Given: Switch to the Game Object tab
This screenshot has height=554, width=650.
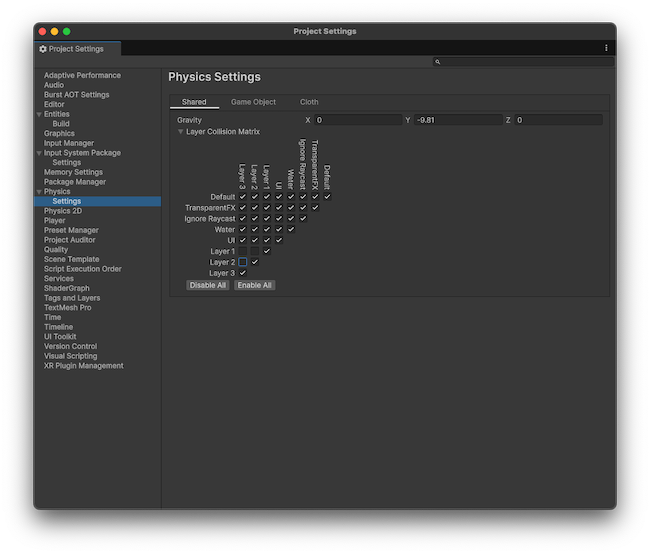Looking at the screenshot, I should click(x=253, y=102).
